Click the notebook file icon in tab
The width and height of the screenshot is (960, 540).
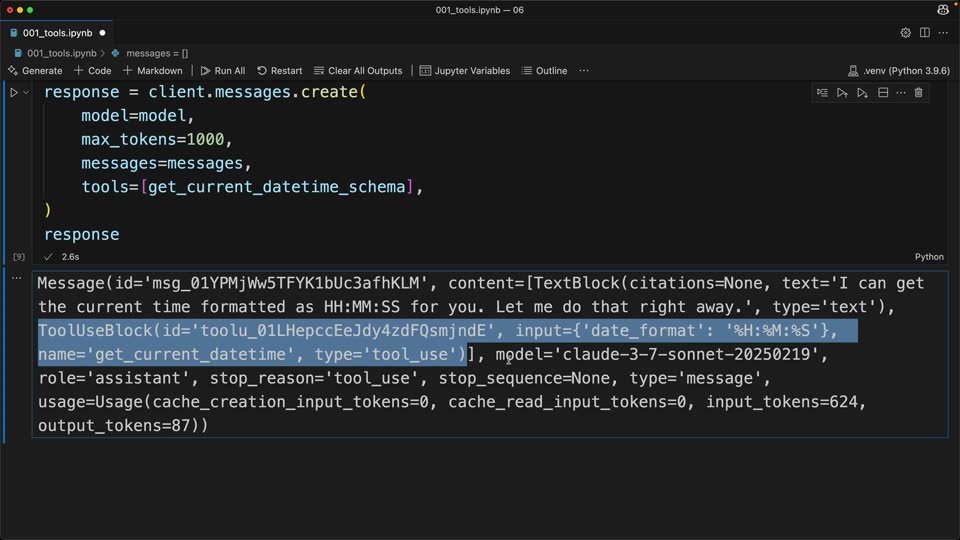[13, 33]
